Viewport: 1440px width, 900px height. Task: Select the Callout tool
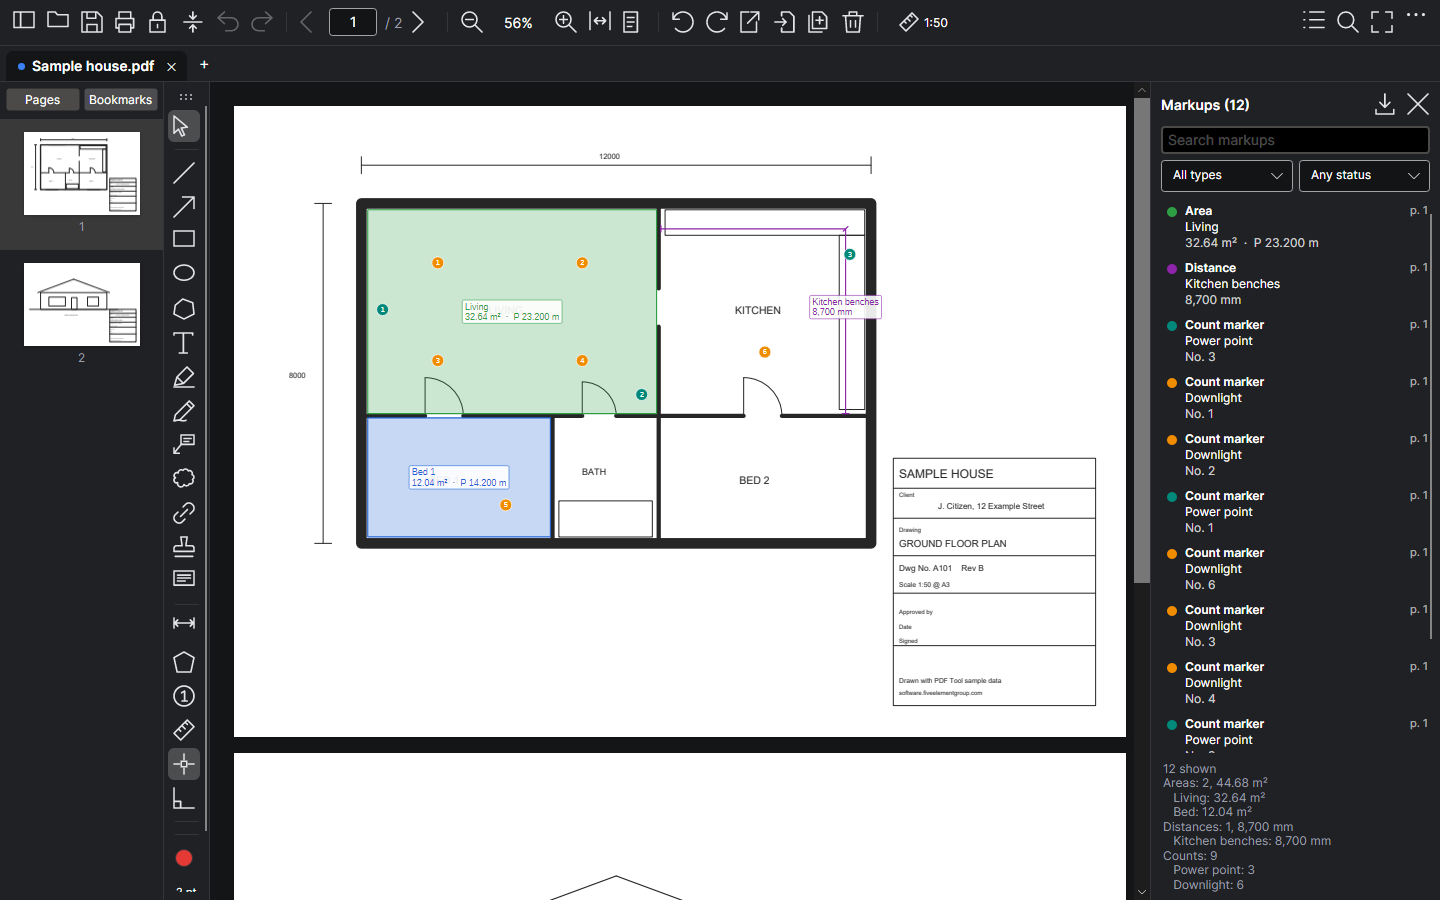[184, 444]
